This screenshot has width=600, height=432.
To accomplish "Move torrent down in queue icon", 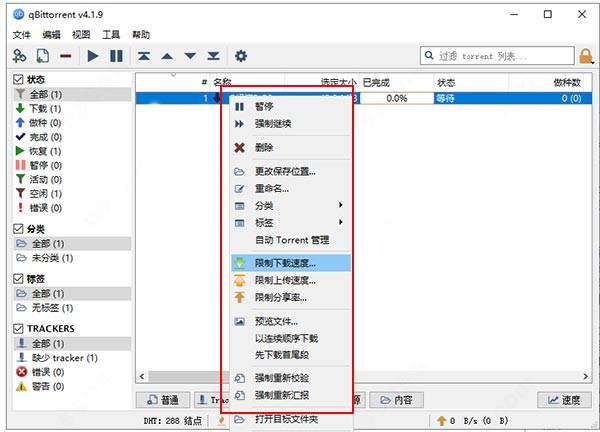I will tap(190, 56).
